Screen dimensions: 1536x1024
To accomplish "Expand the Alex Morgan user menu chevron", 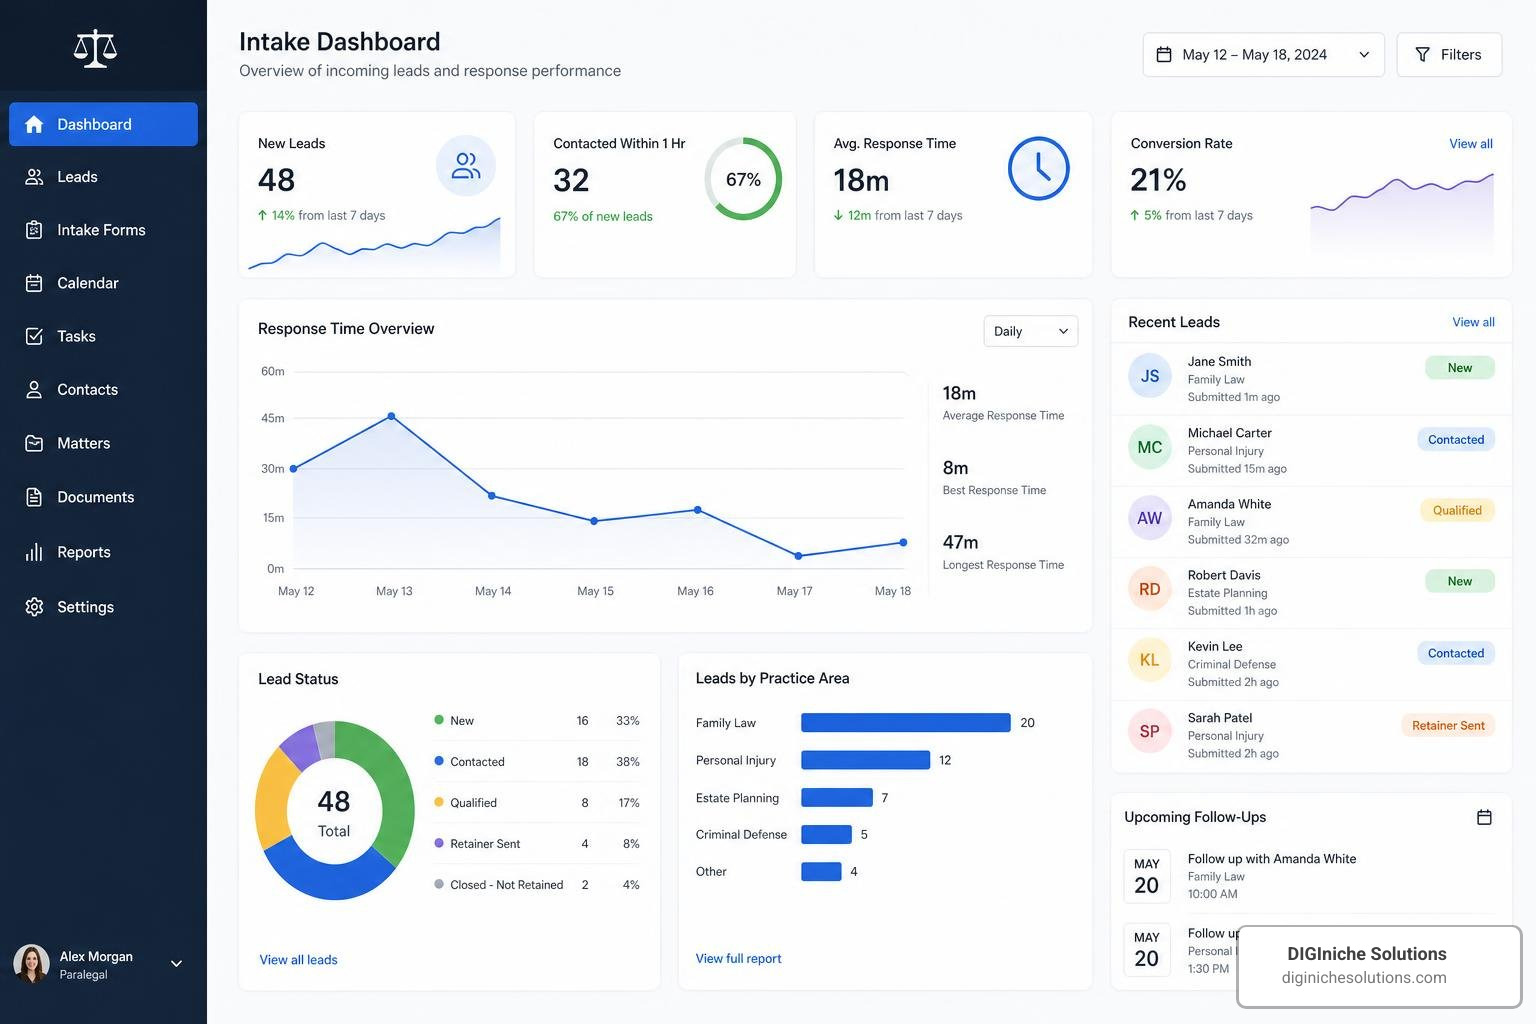I will 176,964.
